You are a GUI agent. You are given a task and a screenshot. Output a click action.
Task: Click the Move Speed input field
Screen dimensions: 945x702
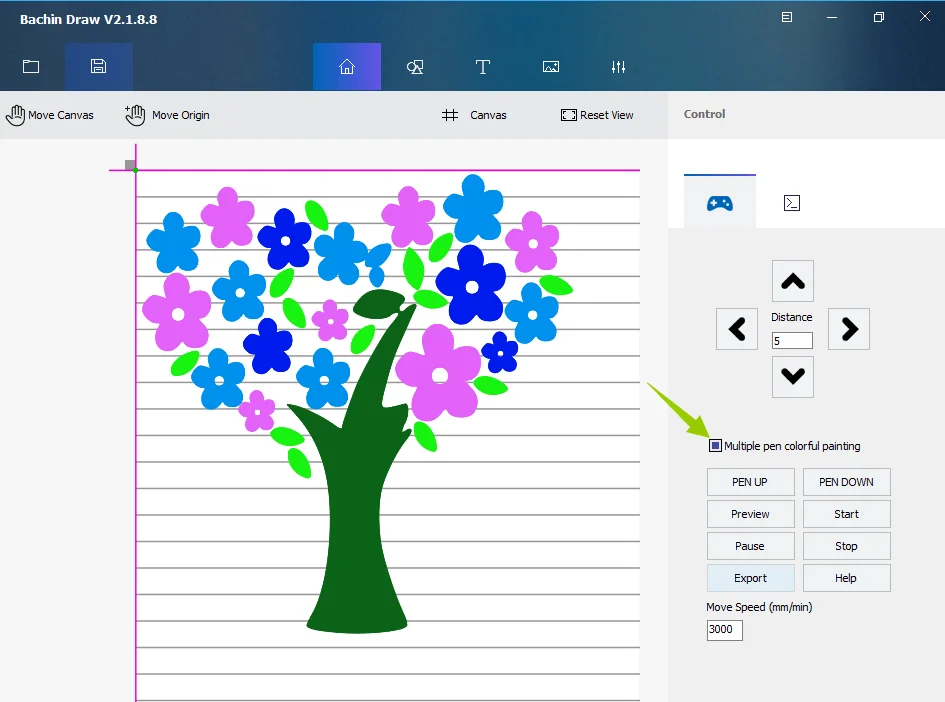[724, 630]
